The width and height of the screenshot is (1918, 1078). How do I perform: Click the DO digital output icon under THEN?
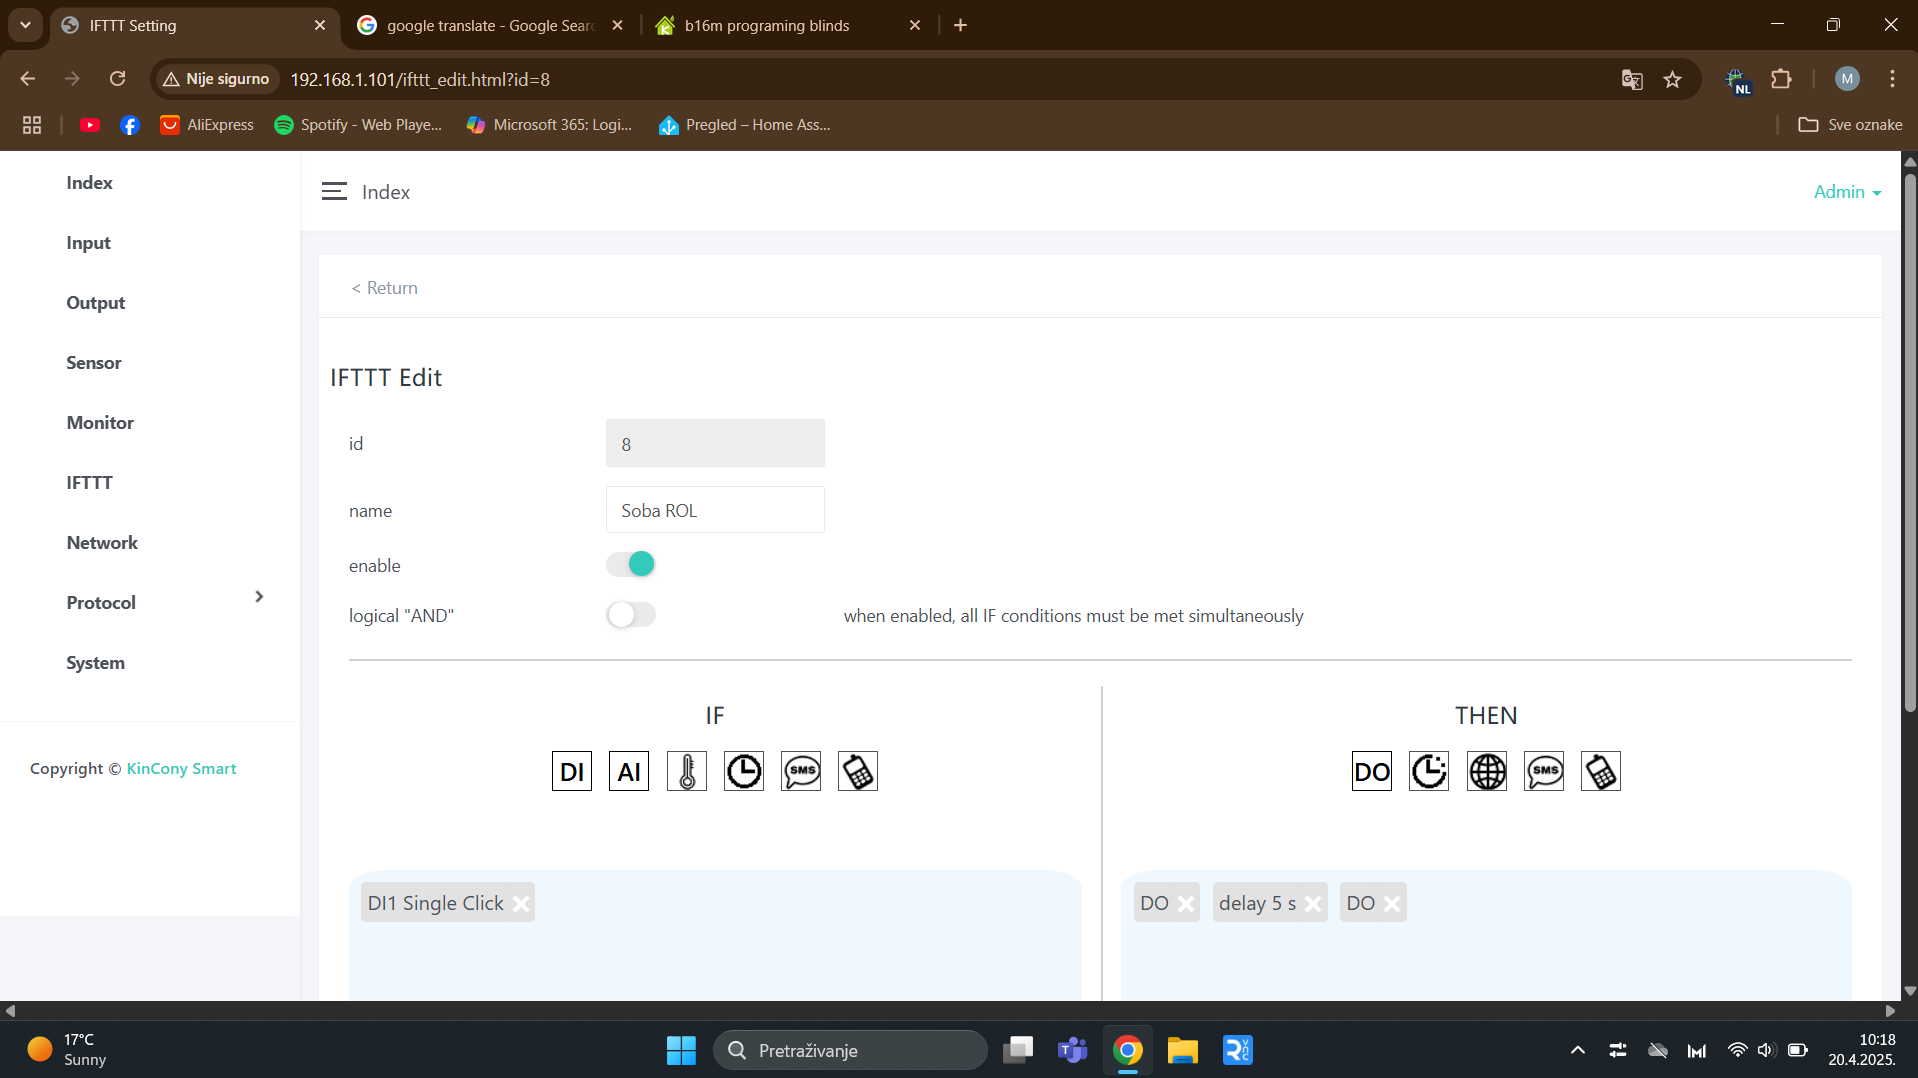(x=1371, y=771)
